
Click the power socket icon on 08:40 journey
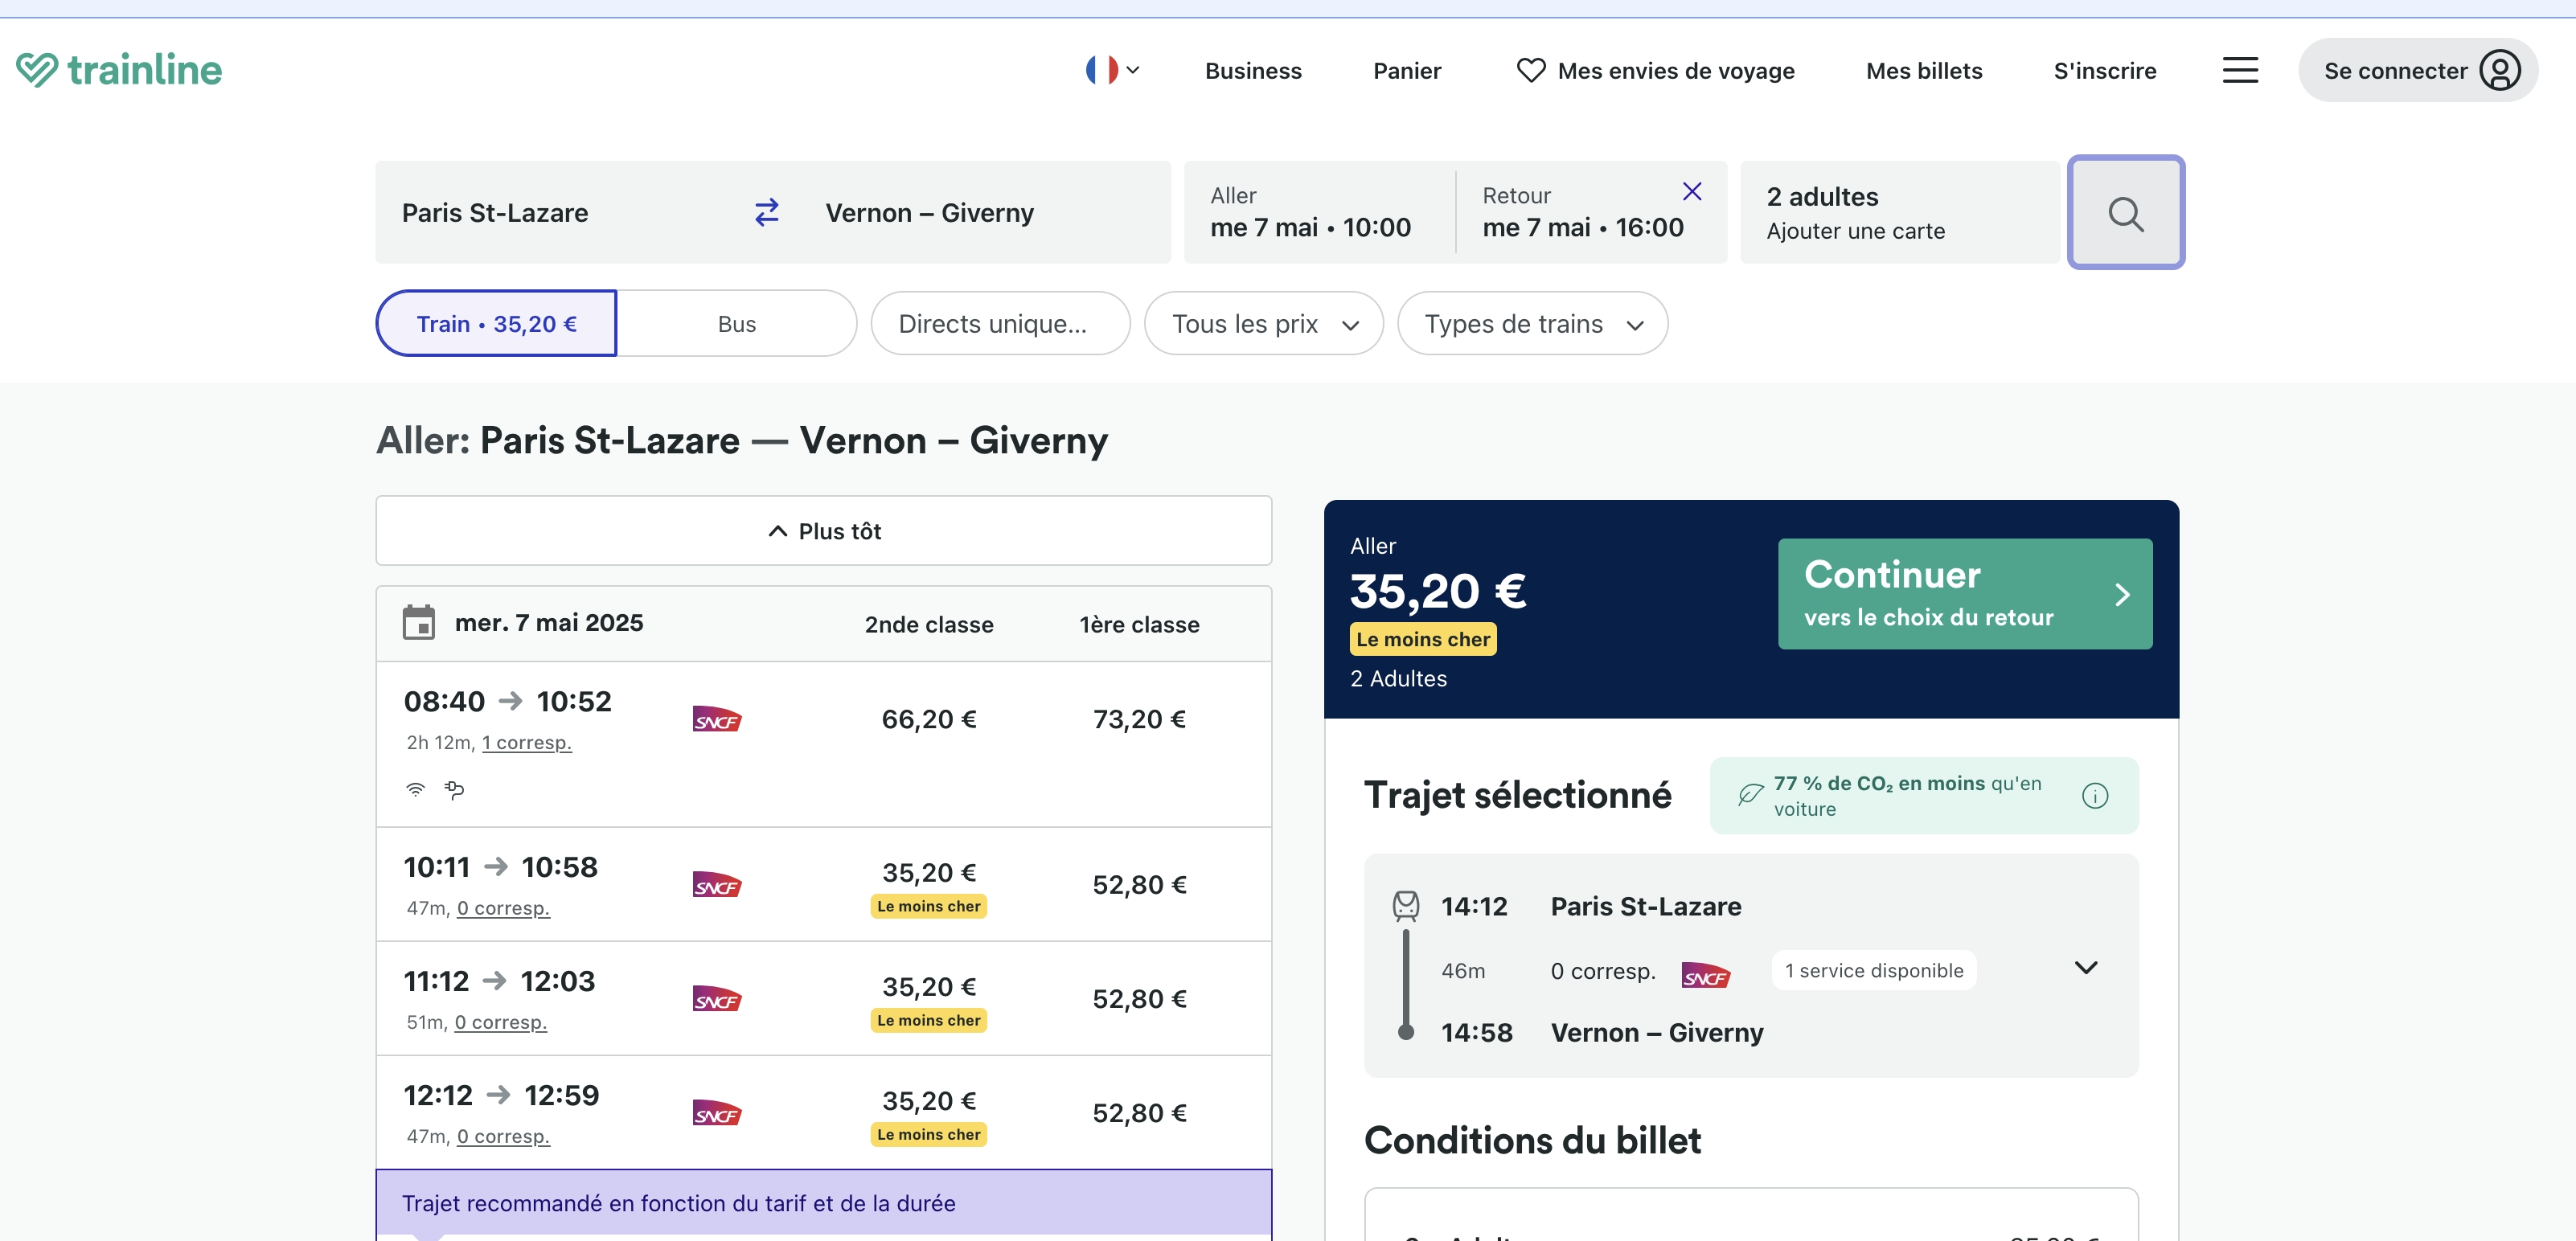(454, 790)
